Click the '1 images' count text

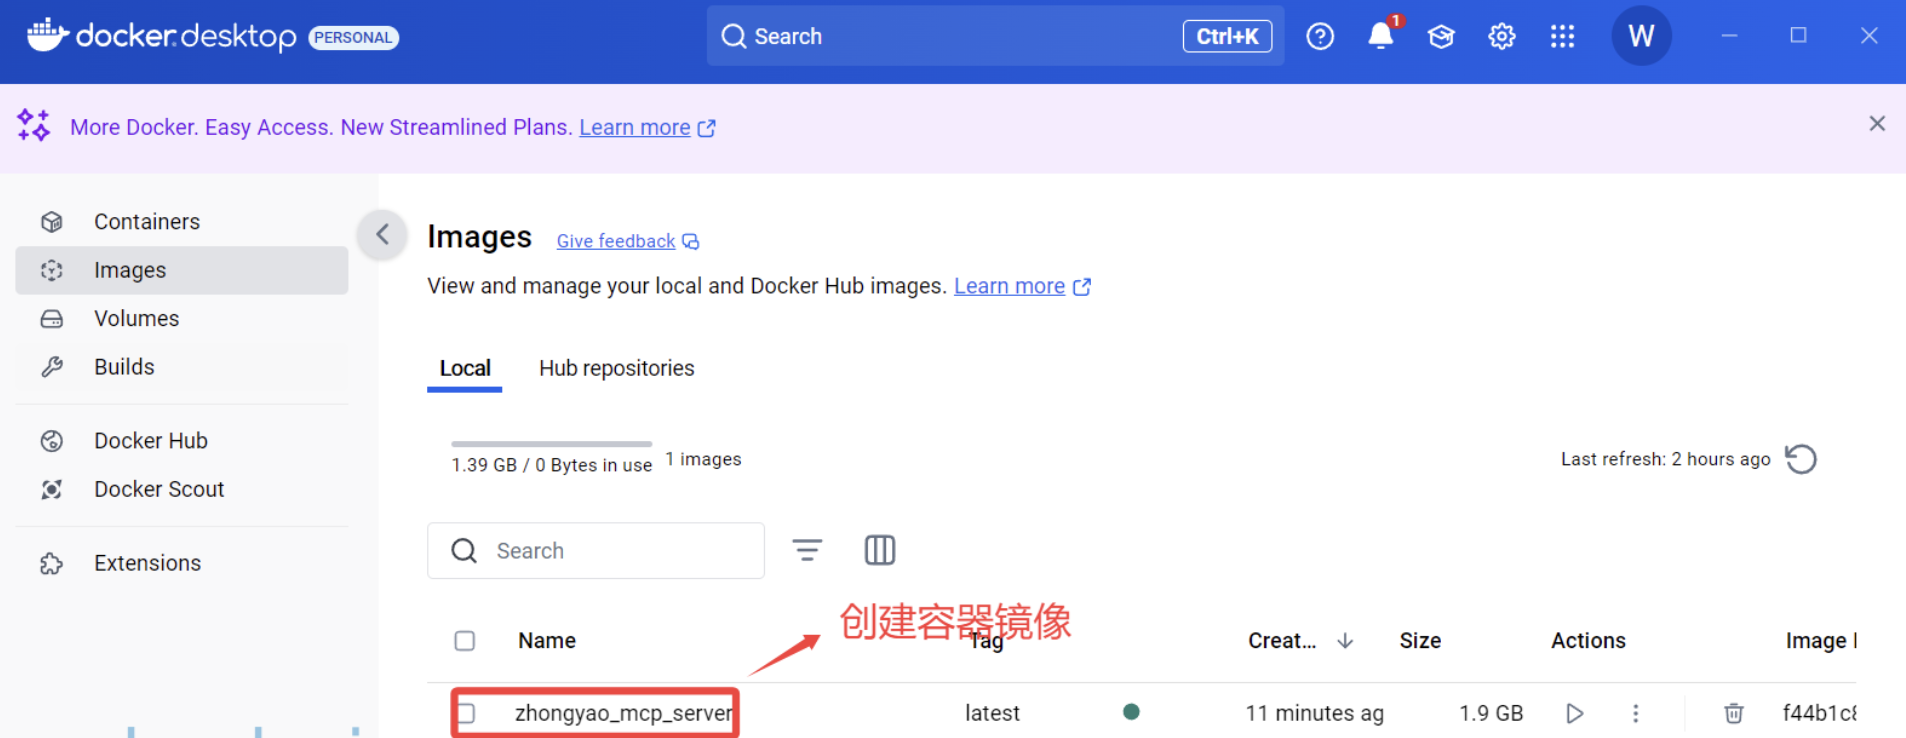704,459
